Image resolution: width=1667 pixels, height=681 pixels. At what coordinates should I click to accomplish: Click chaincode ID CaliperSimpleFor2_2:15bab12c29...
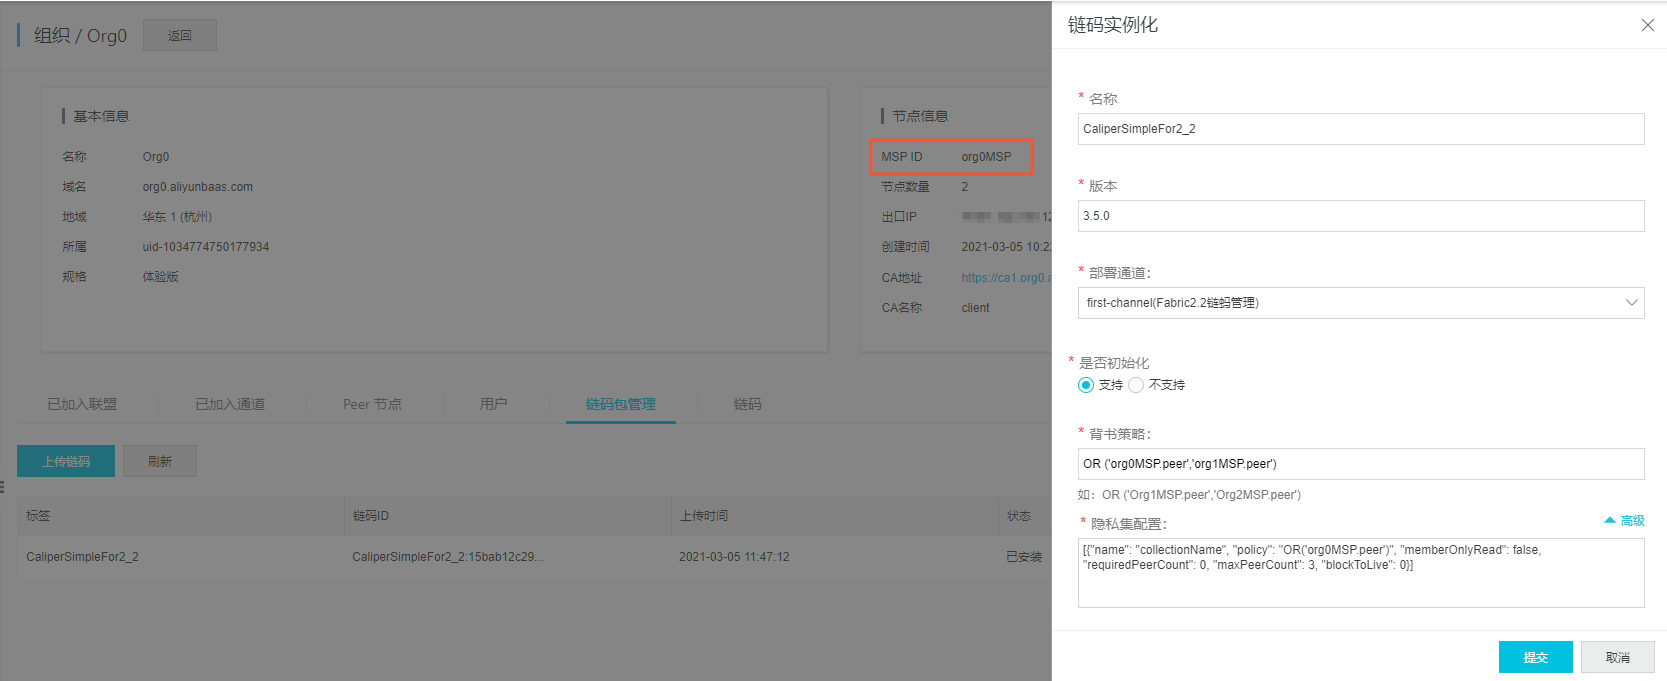tap(448, 557)
